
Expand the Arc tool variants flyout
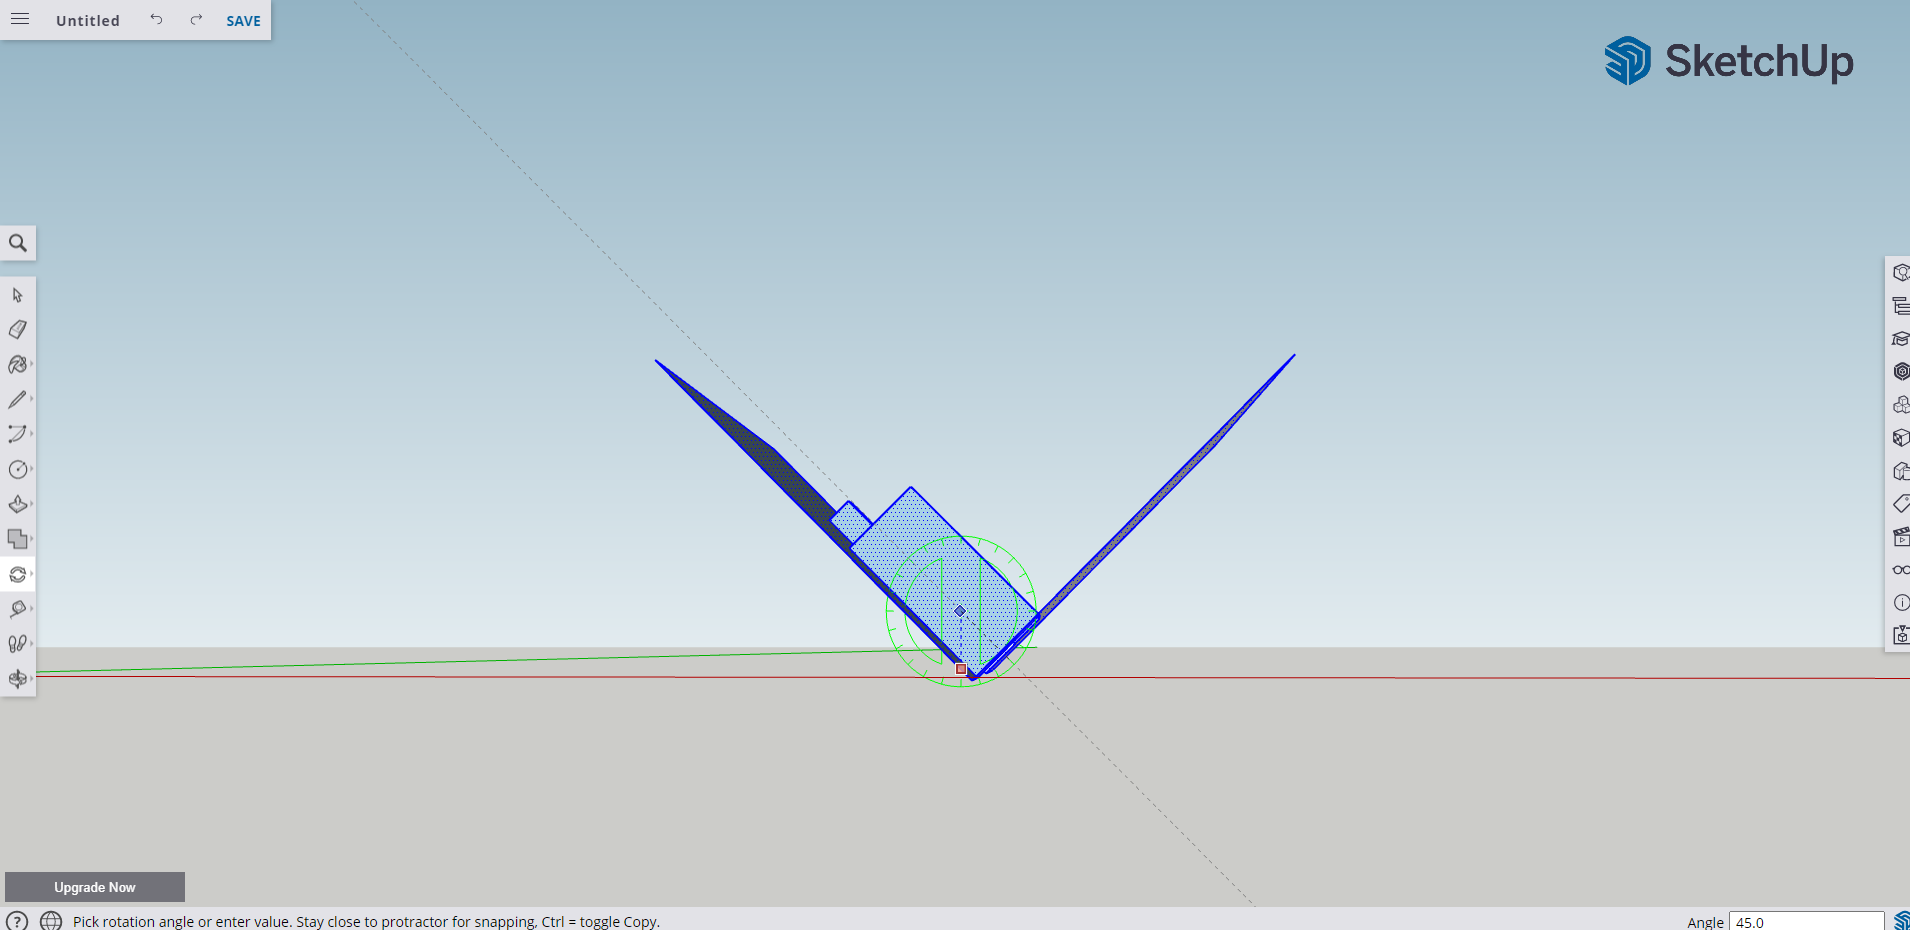point(33,434)
